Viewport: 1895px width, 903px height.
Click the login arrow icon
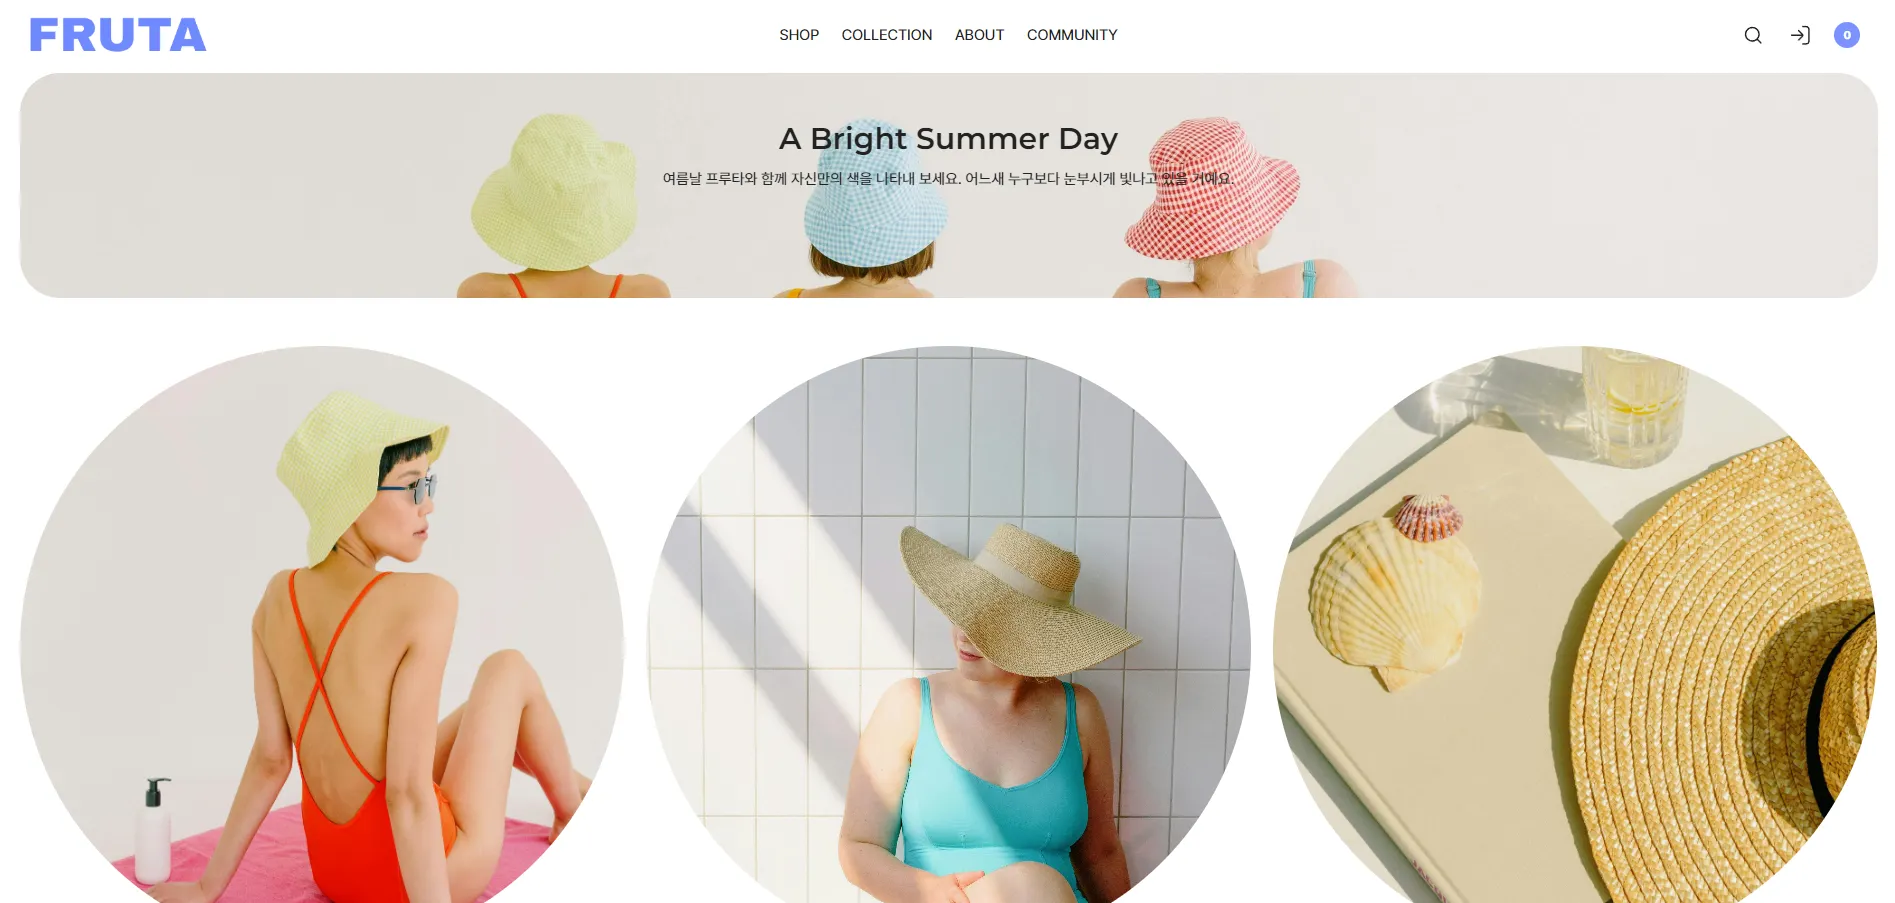1800,35
